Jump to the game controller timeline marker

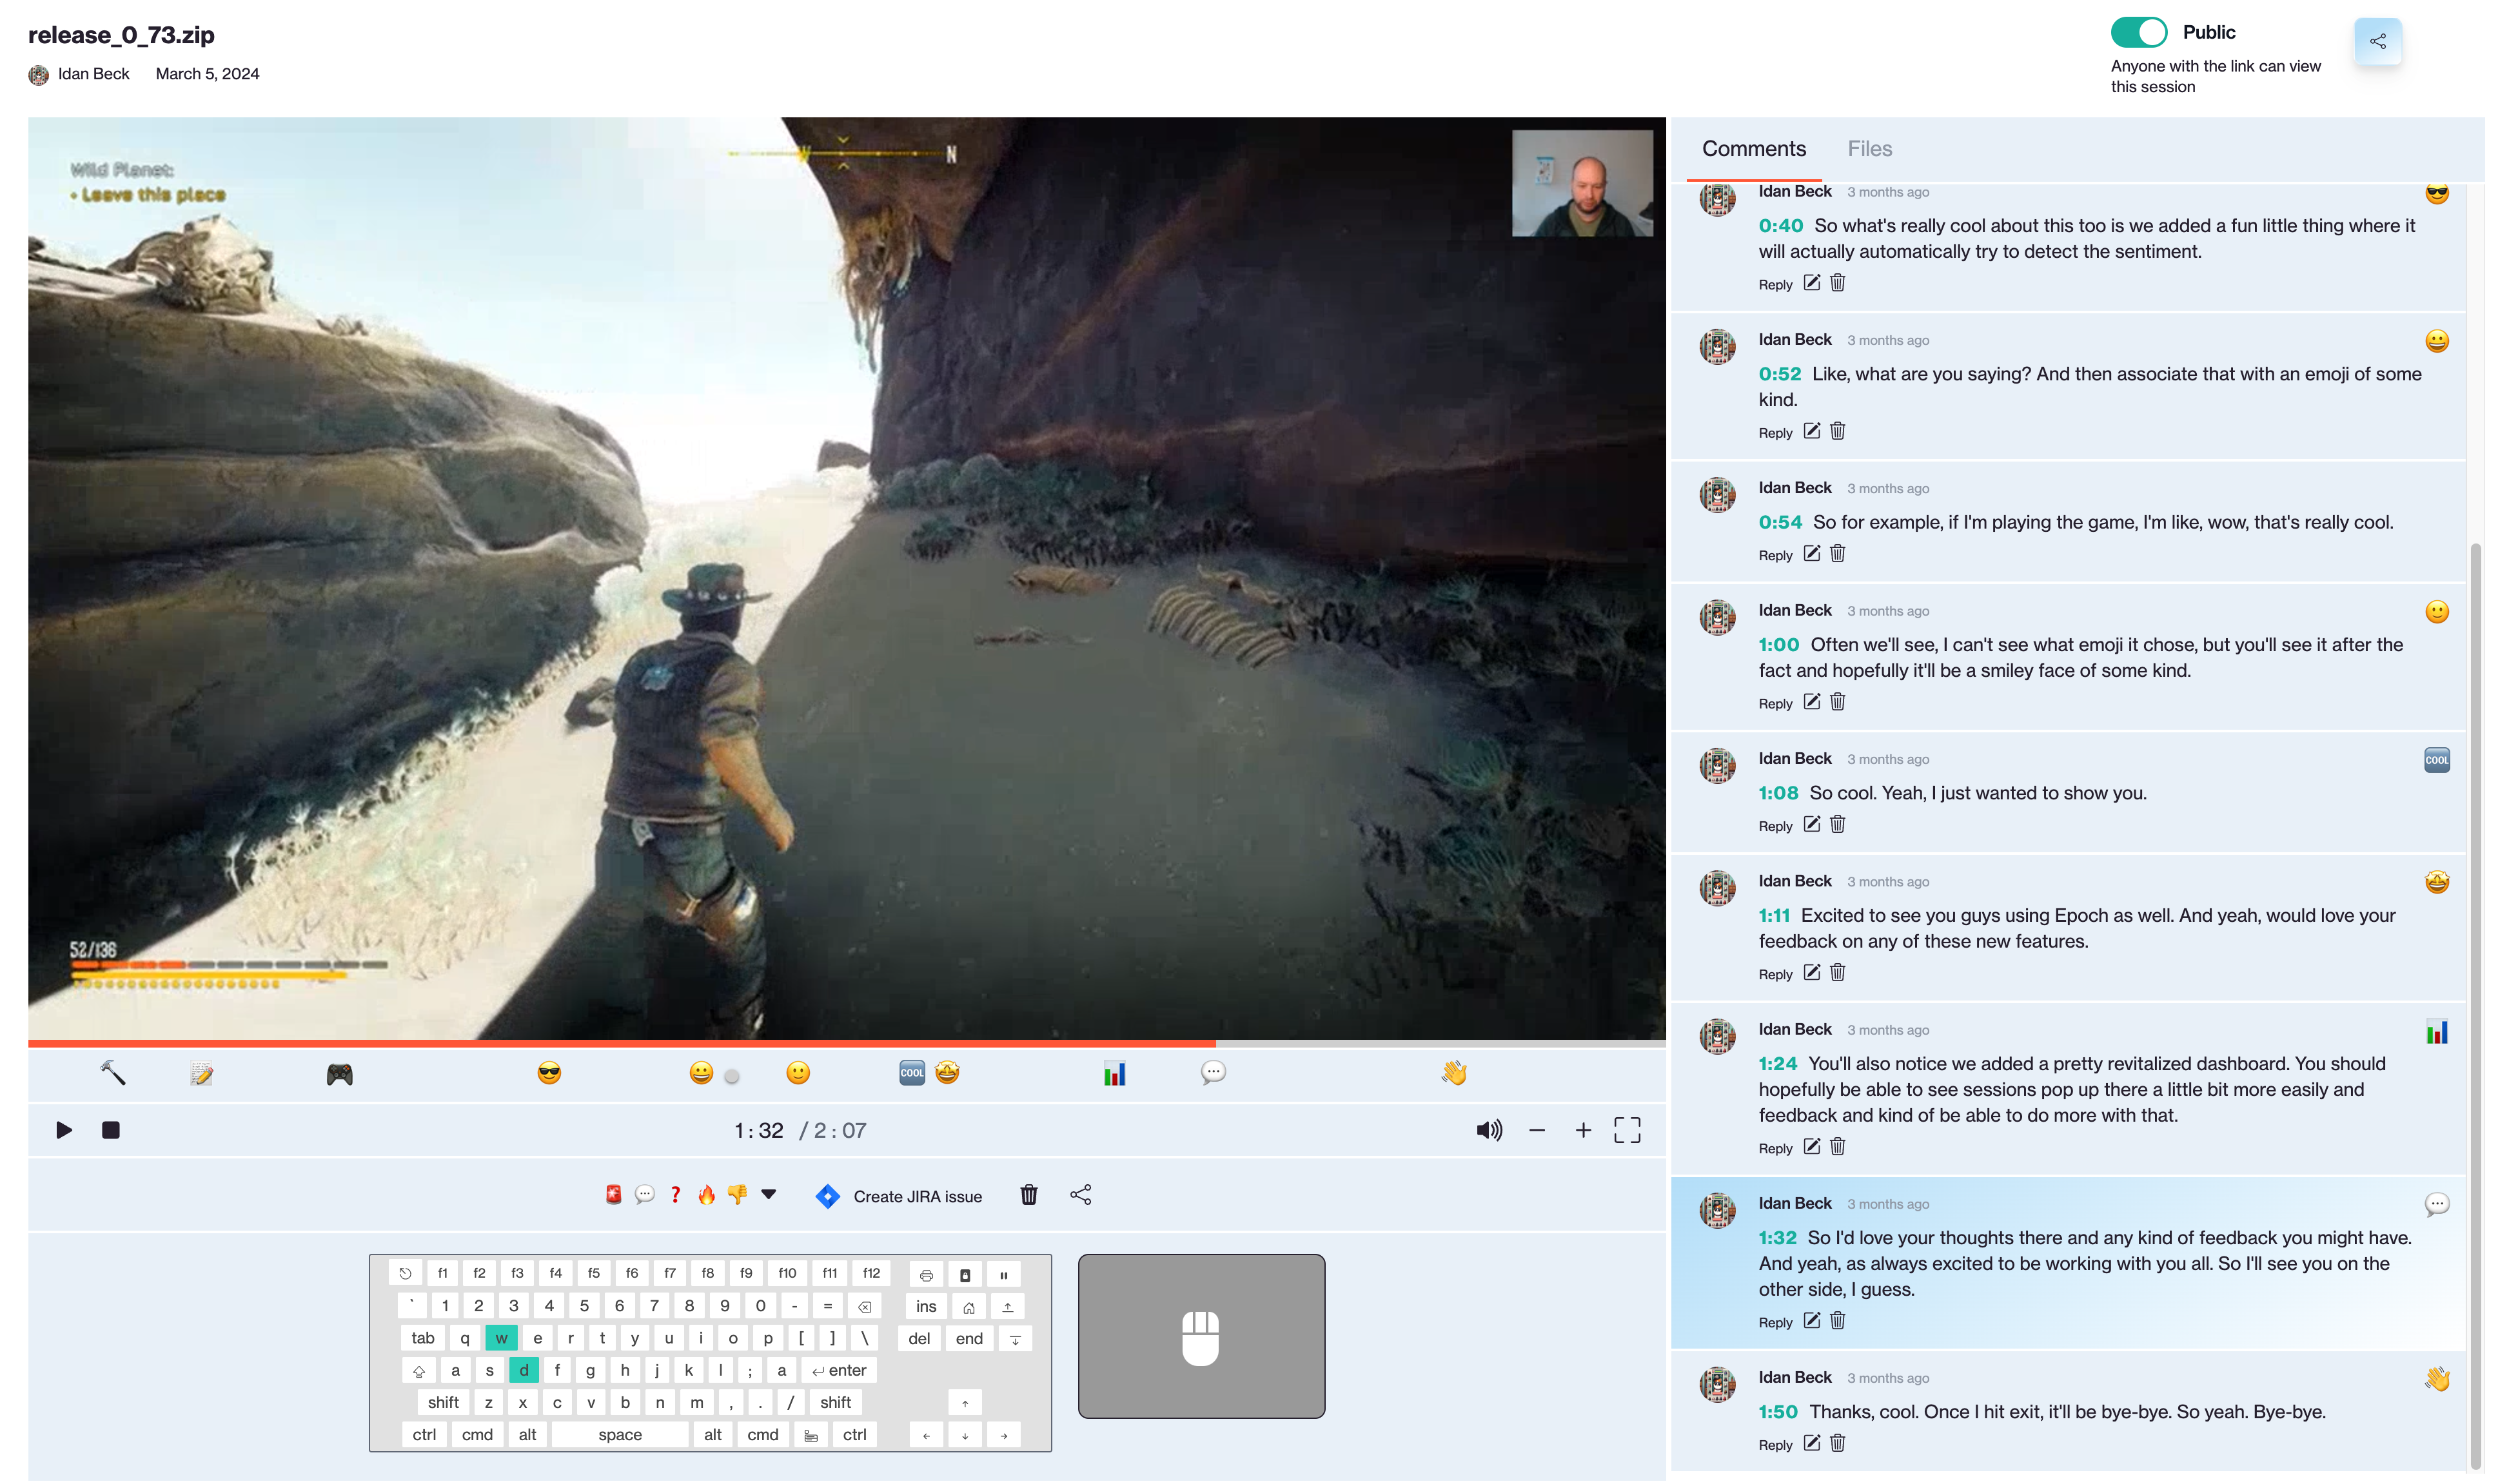339,1074
